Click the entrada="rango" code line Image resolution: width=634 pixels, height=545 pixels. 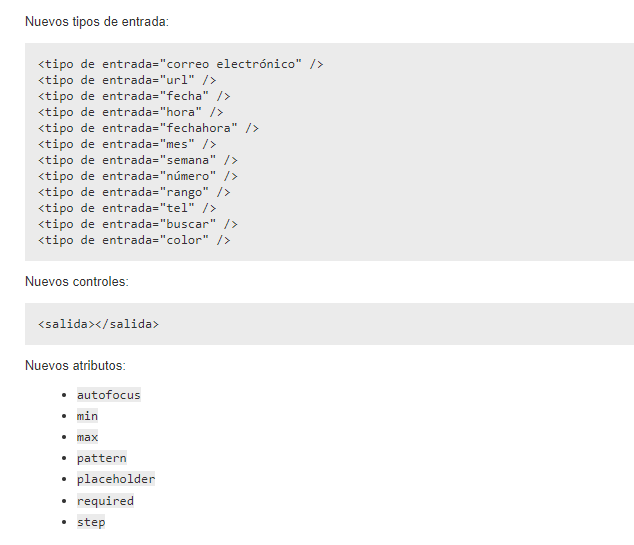pos(134,192)
